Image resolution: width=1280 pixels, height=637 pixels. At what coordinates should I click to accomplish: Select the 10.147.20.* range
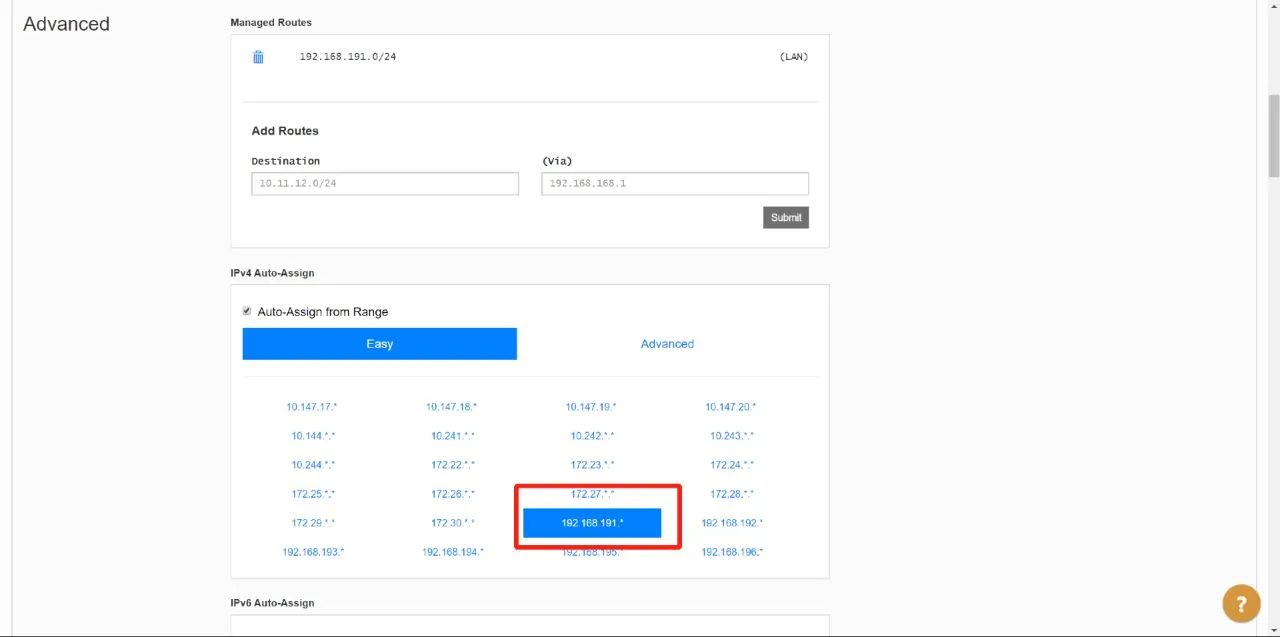point(731,407)
